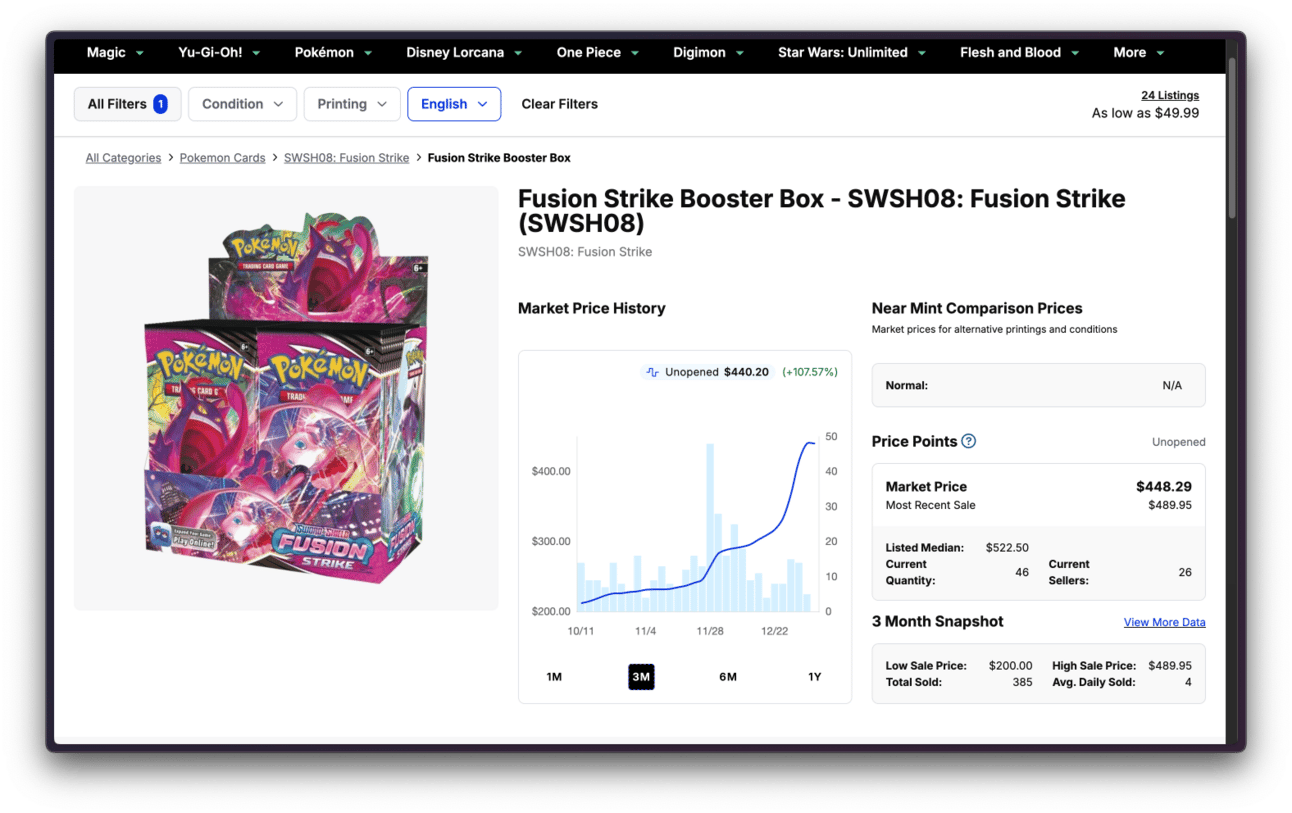
Task: Click the Listed Median value $522.50
Action: tap(1007, 548)
